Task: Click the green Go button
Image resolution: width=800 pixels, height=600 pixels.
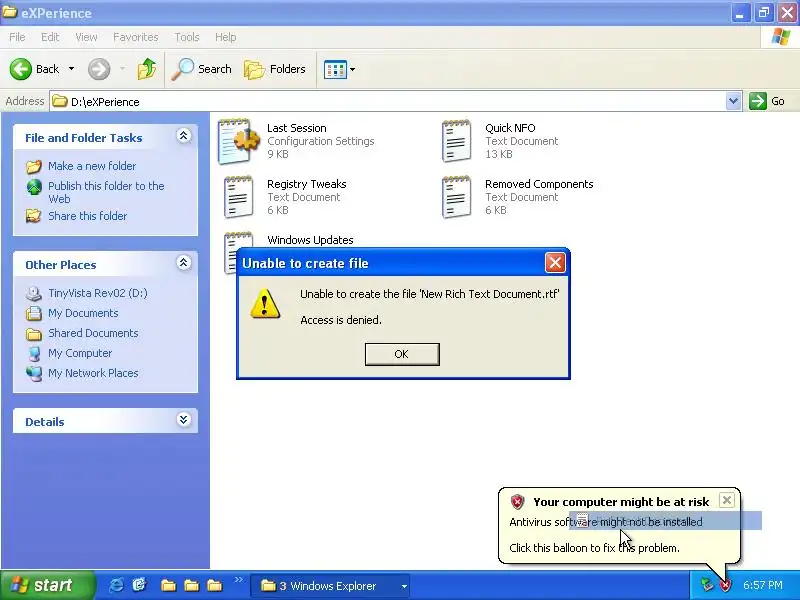Action: (767, 101)
